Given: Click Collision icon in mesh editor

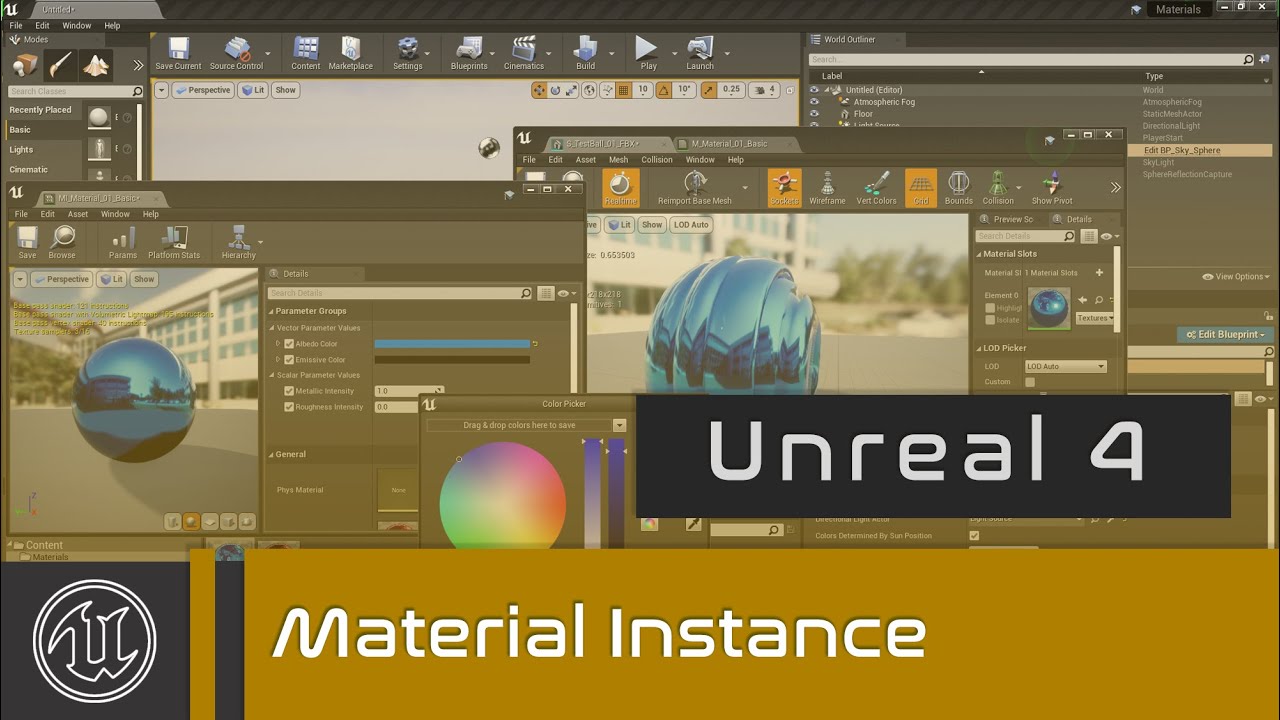Looking at the screenshot, I should tap(998, 188).
